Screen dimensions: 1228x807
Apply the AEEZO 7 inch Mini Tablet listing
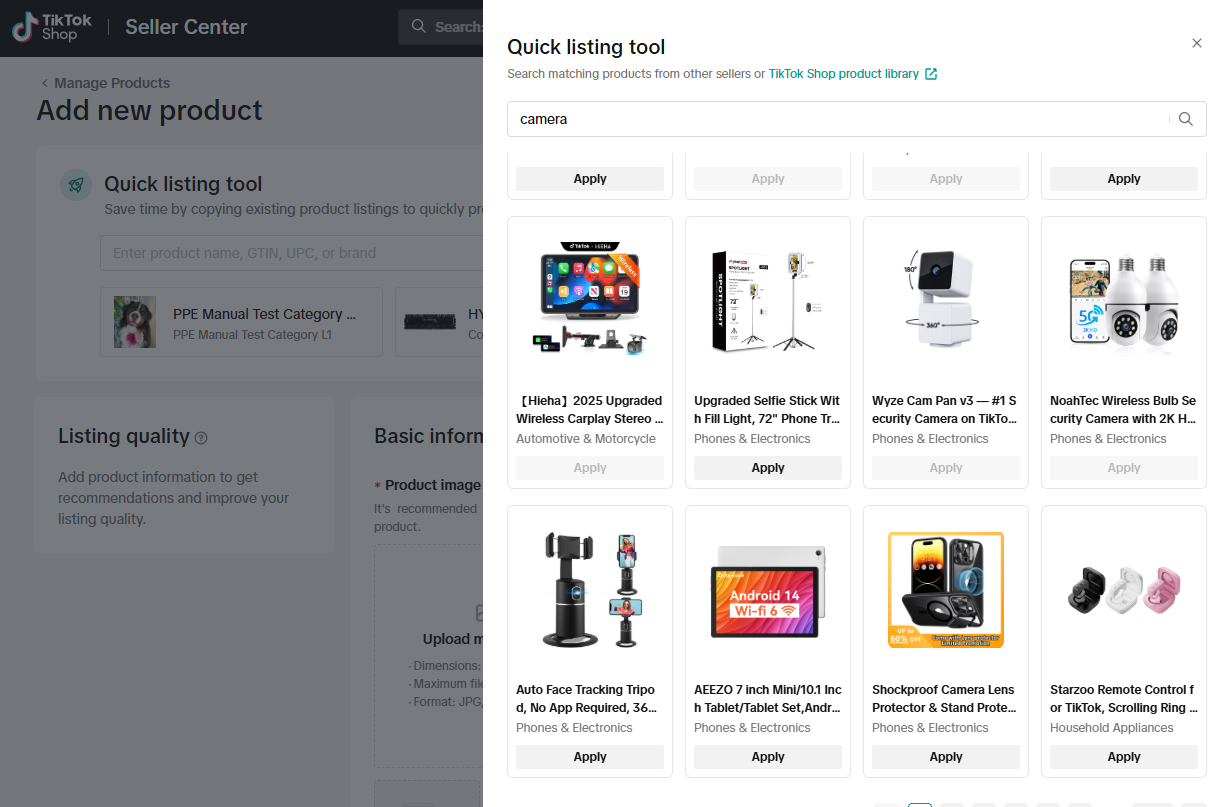(x=768, y=757)
